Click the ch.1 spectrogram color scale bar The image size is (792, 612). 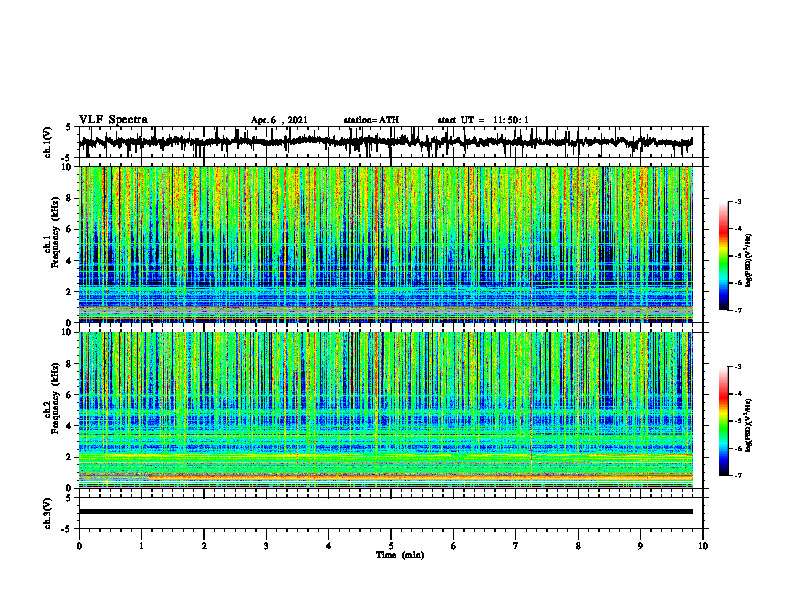pos(723,256)
